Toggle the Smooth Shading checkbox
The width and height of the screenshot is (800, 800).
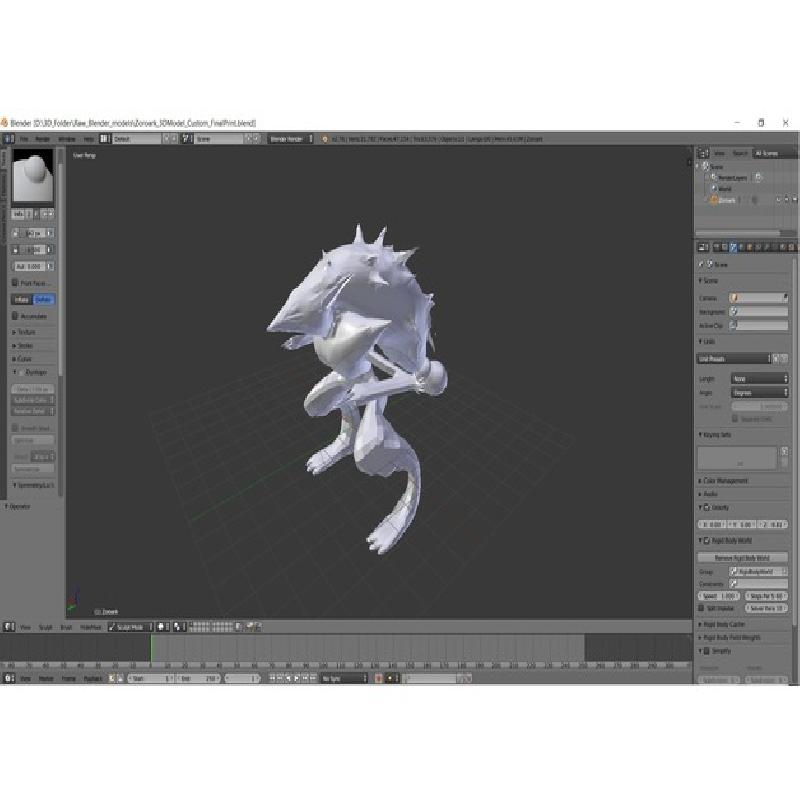pos(15,428)
